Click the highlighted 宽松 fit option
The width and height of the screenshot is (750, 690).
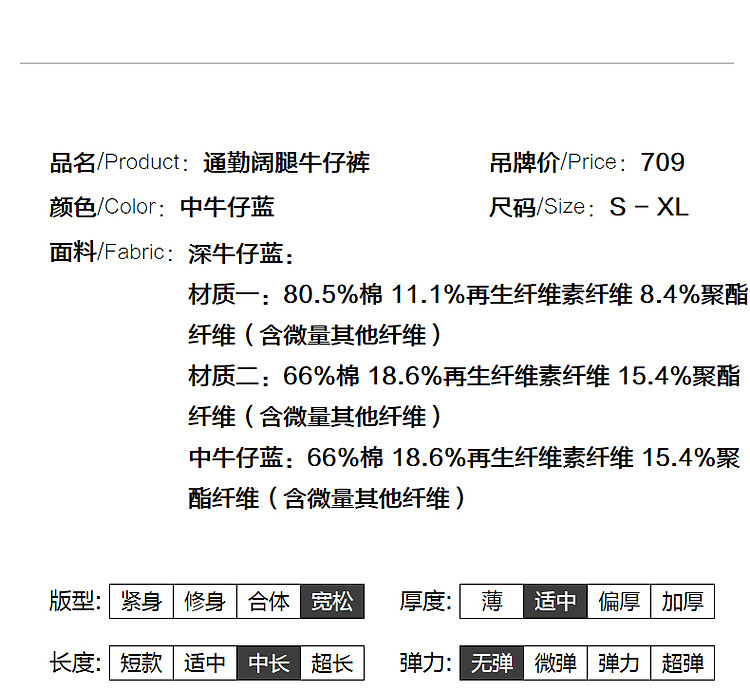tap(332, 601)
